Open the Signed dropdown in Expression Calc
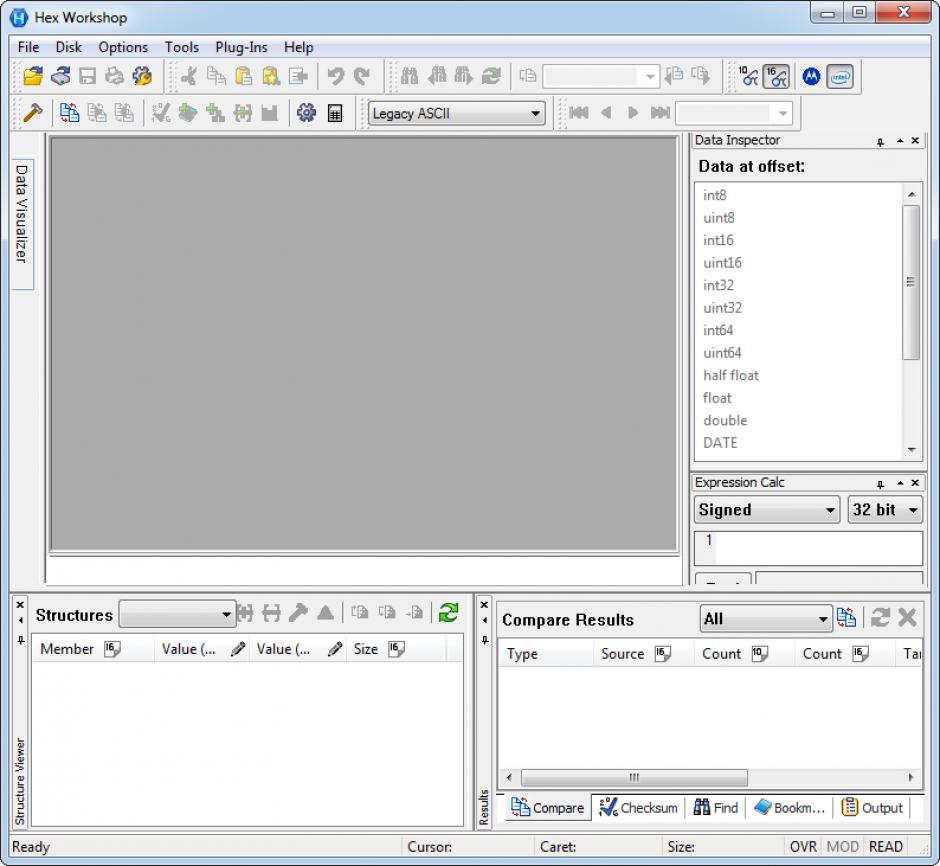The height and width of the screenshot is (866, 940). pos(767,510)
